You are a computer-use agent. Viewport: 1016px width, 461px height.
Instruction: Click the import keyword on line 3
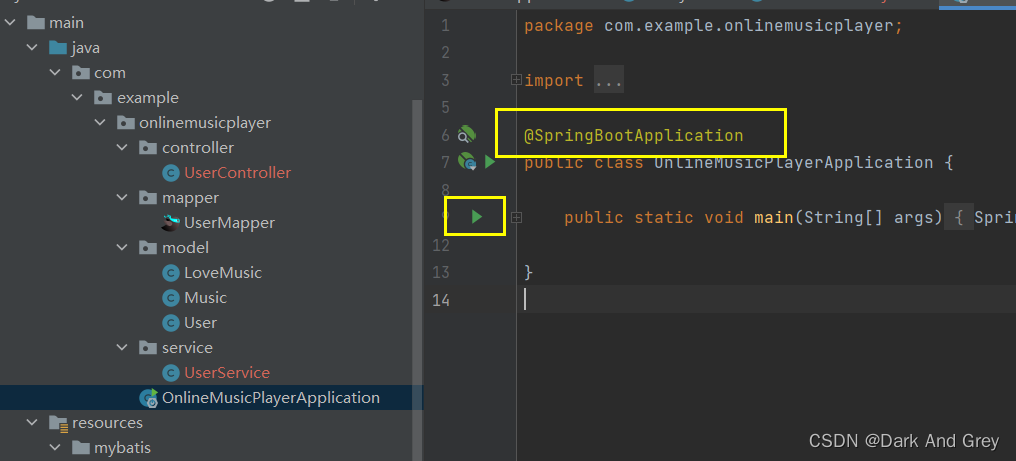(554, 80)
